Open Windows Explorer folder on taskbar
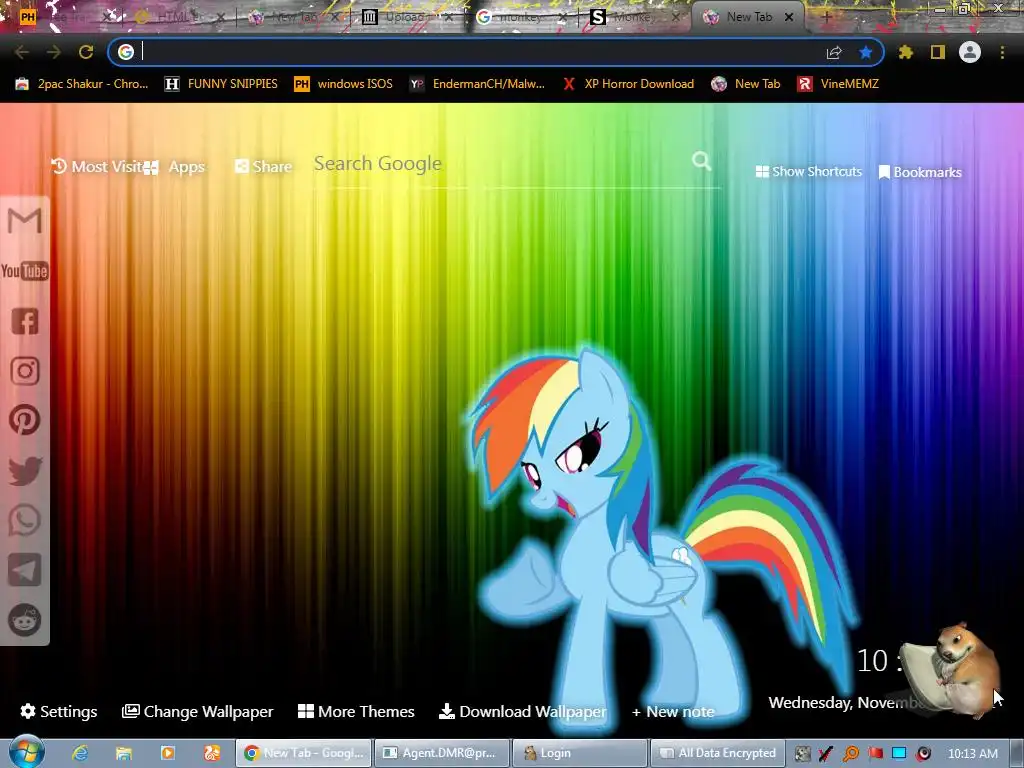The width and height of the screenshot is (1024, 768). click(x=123, y=753)
